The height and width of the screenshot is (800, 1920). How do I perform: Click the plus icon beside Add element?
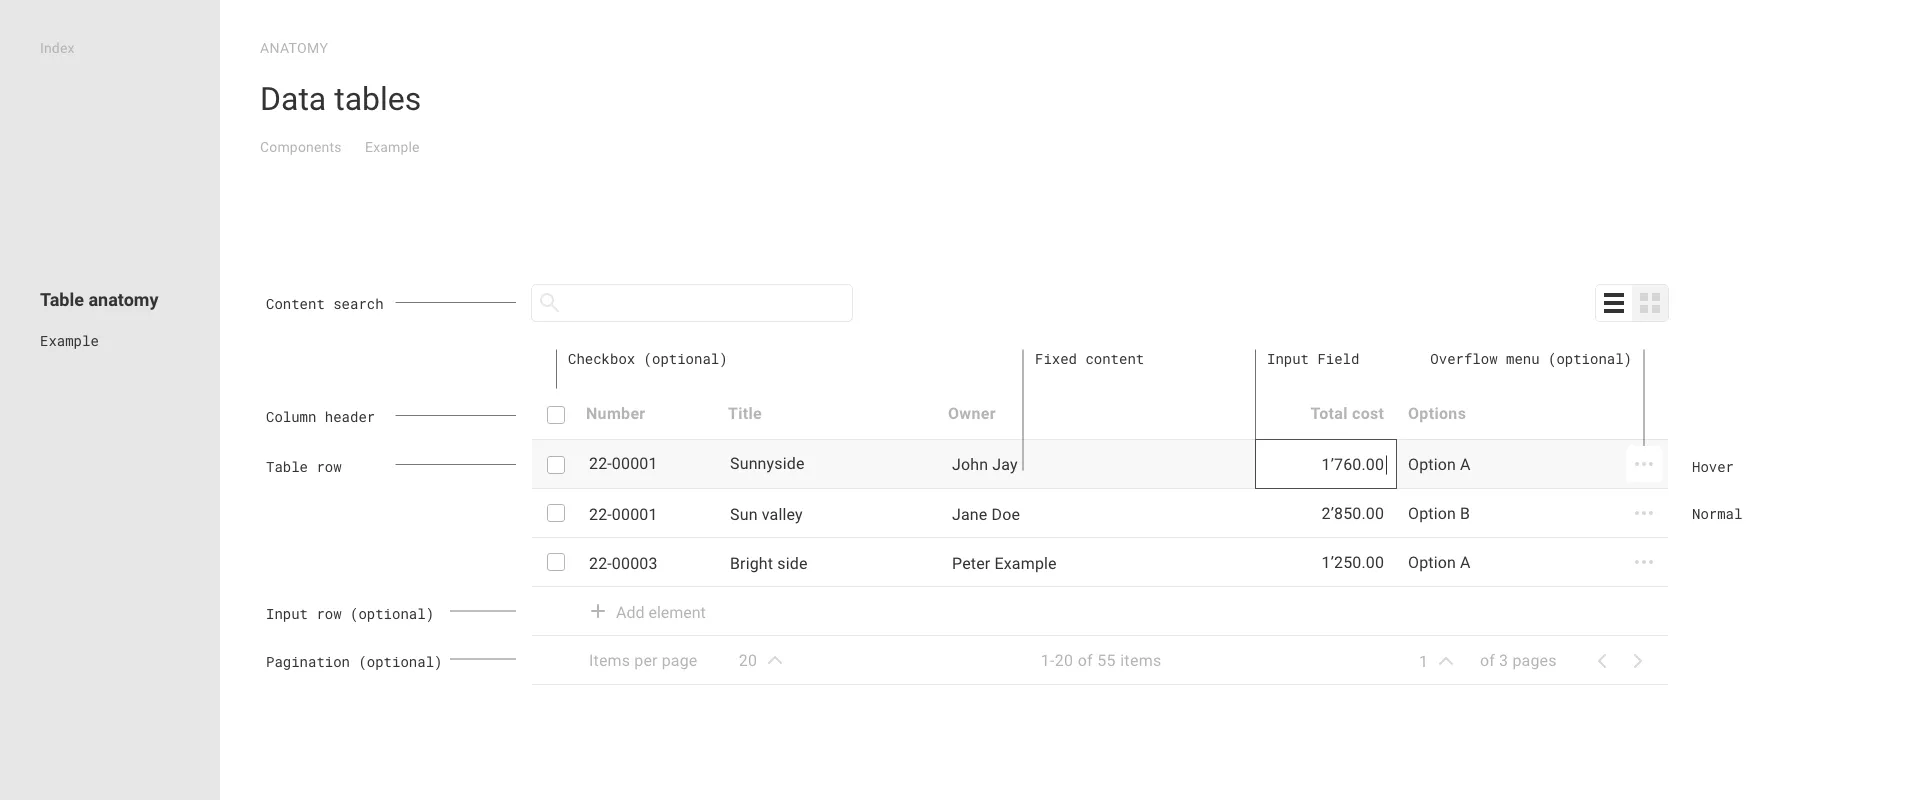pos(597,611)
